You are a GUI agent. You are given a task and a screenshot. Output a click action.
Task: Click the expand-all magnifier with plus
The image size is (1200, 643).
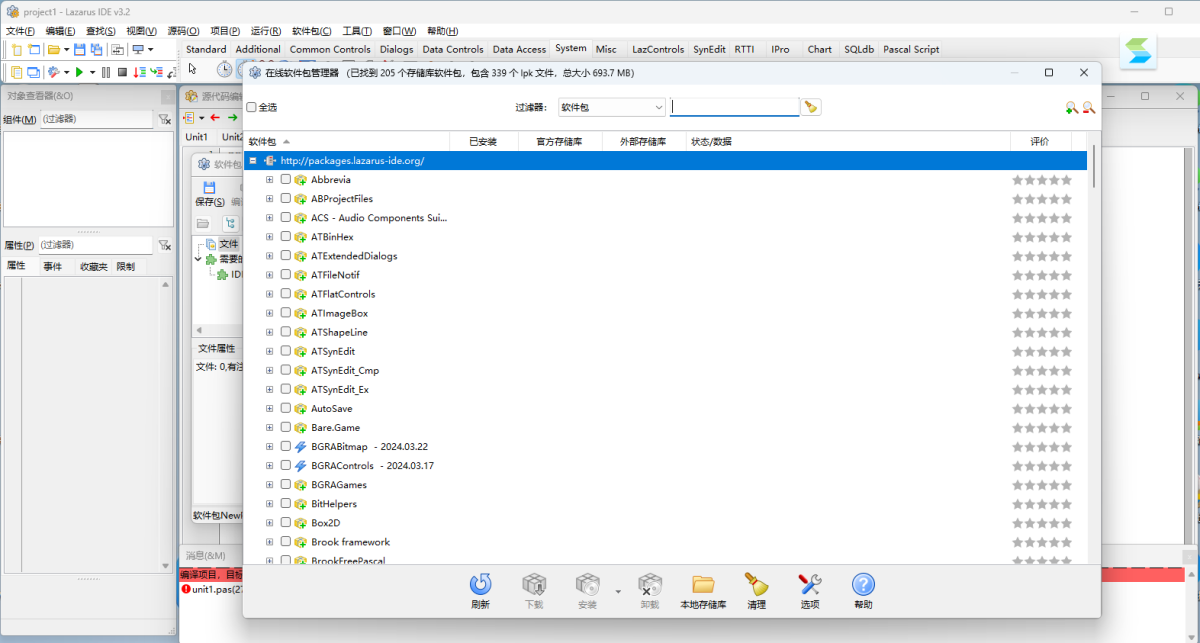1071,108
